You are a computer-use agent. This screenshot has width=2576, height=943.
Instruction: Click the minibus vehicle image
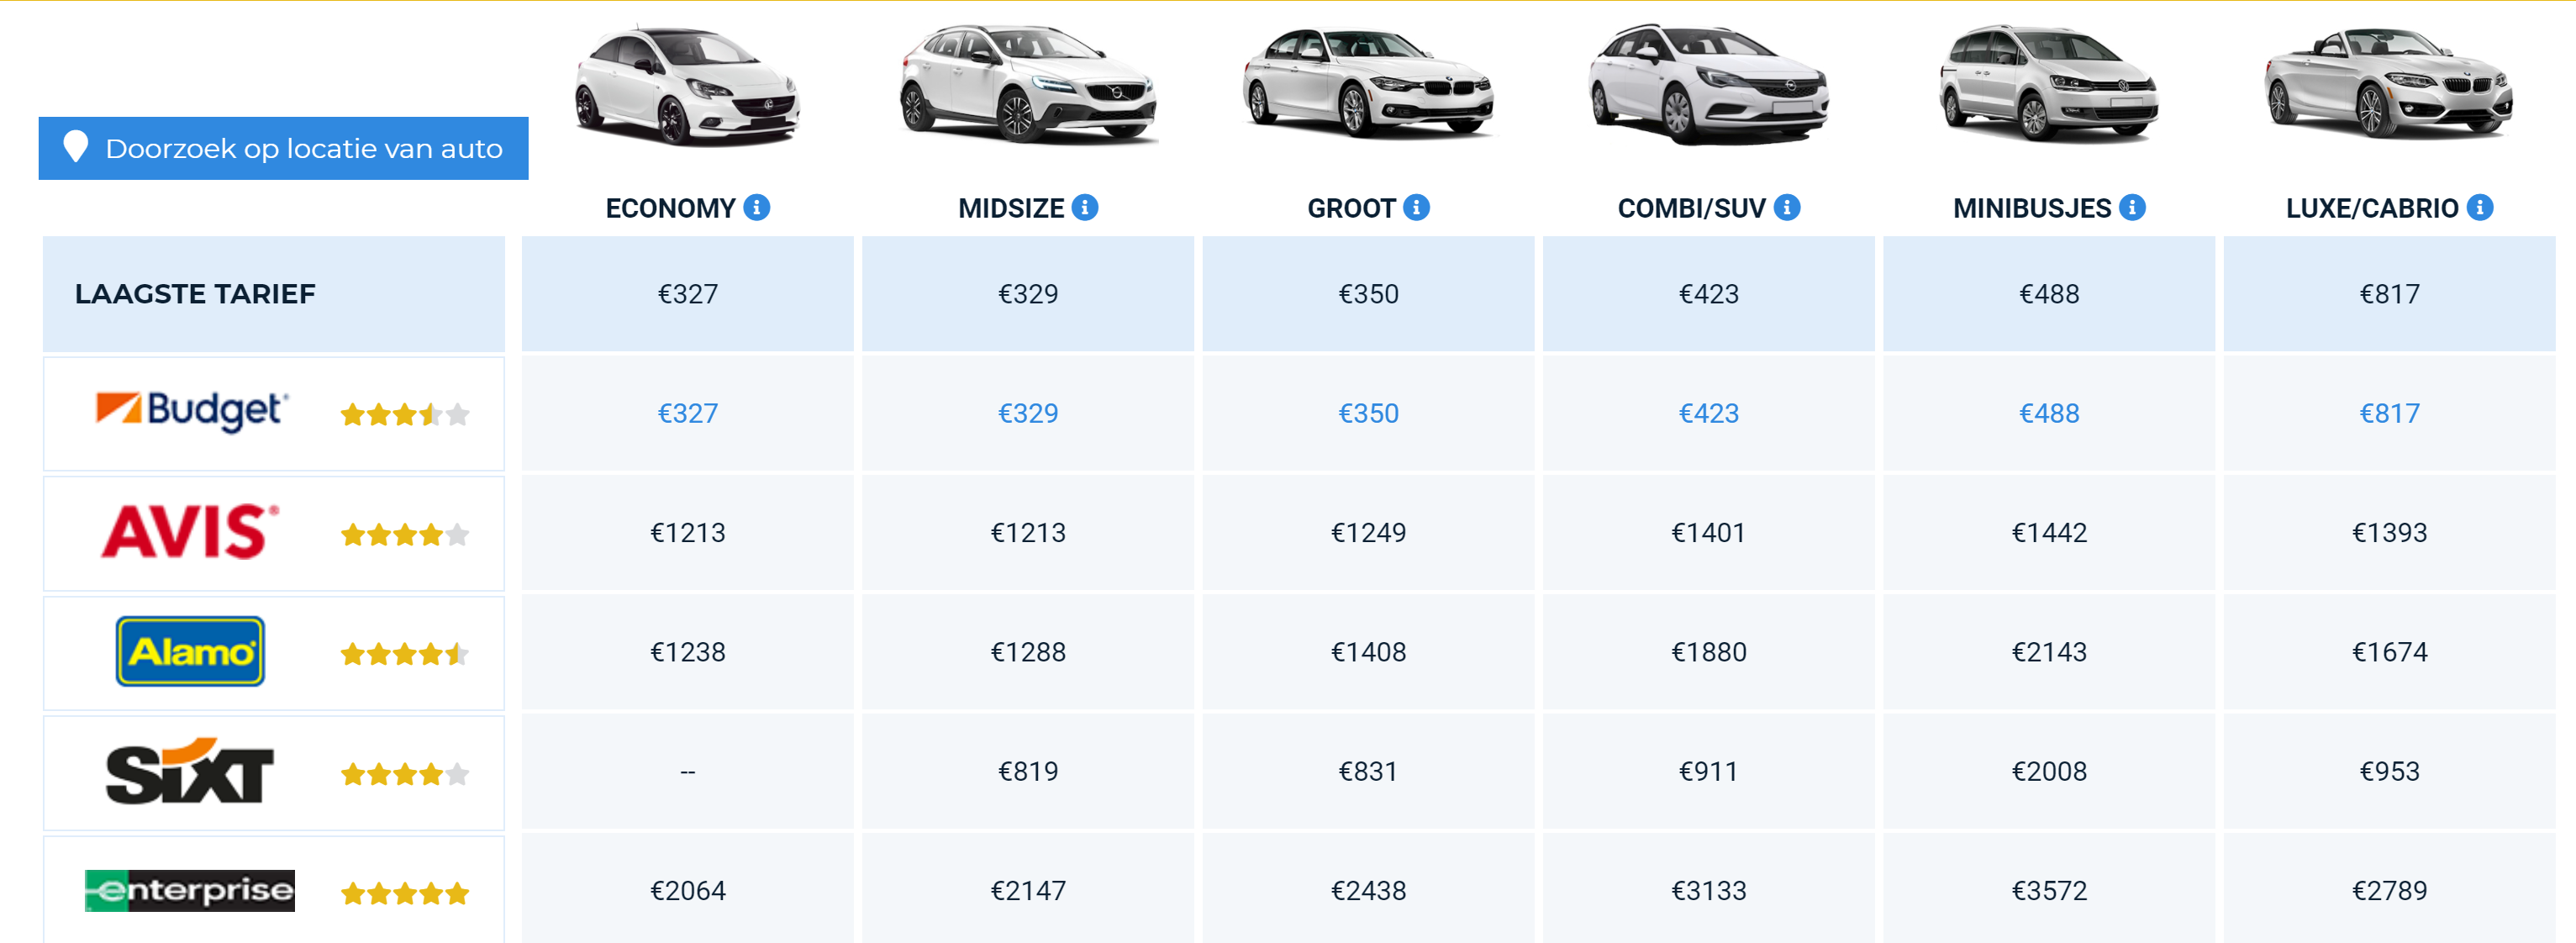click(x=2048, y=85)
